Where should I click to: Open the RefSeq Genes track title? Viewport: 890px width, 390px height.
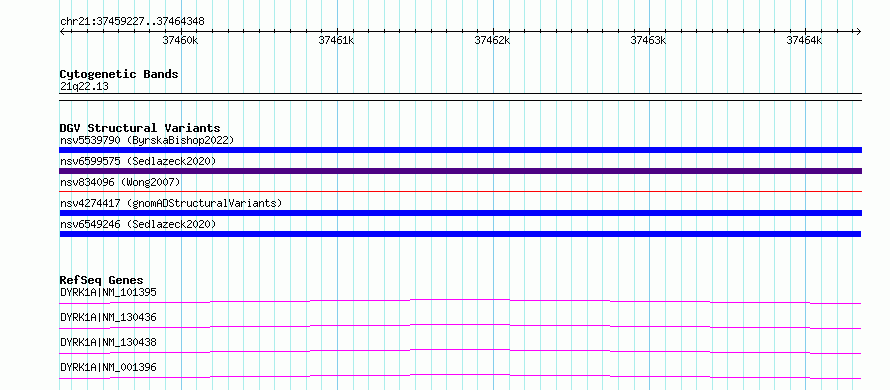[101, 280]
